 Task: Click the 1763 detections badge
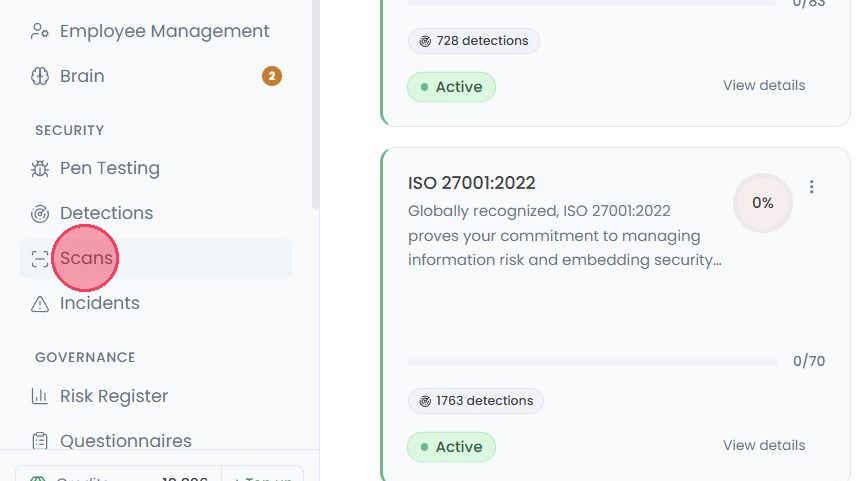coord(476,401)
